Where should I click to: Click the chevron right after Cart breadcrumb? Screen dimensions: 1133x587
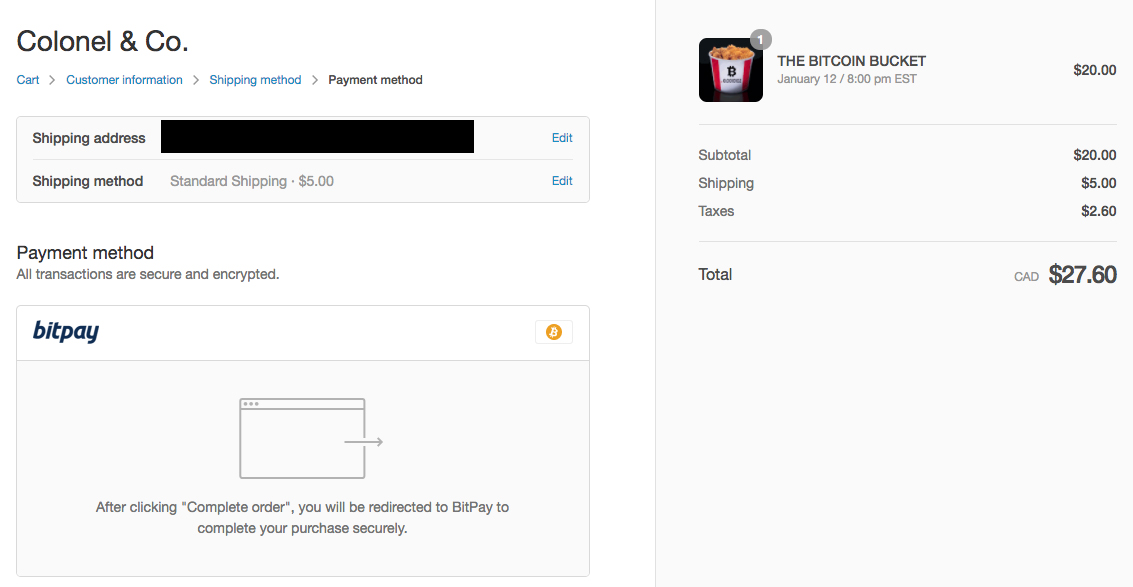pos(53,80)
